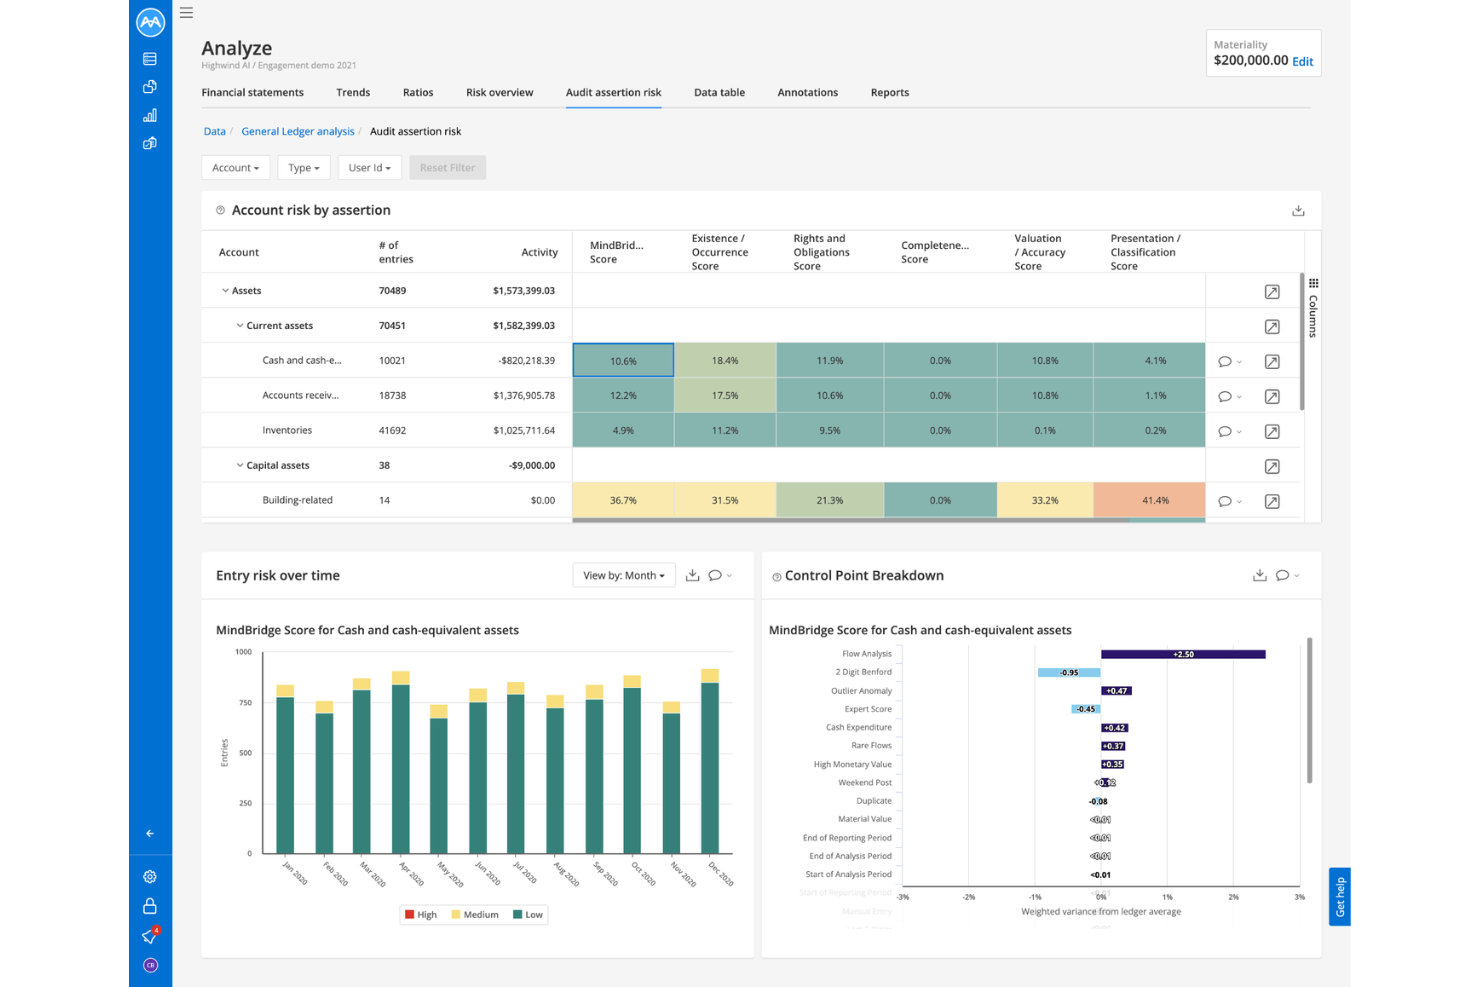Open the bar chart icon in the sidebar
1480x987 pixels.
coord(150,115)
